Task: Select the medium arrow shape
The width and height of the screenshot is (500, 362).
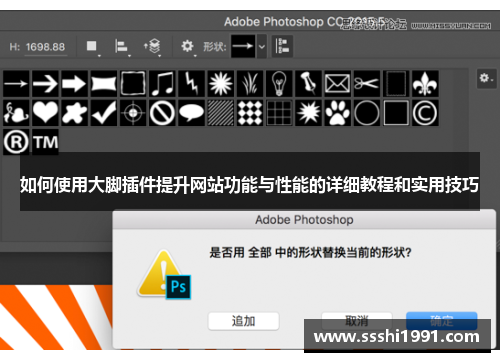Action: coord(45,84)
